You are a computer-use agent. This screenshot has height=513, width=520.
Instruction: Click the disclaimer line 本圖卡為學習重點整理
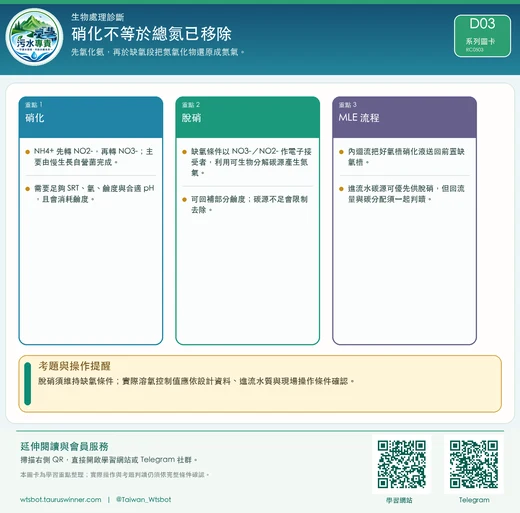point(114,474)
